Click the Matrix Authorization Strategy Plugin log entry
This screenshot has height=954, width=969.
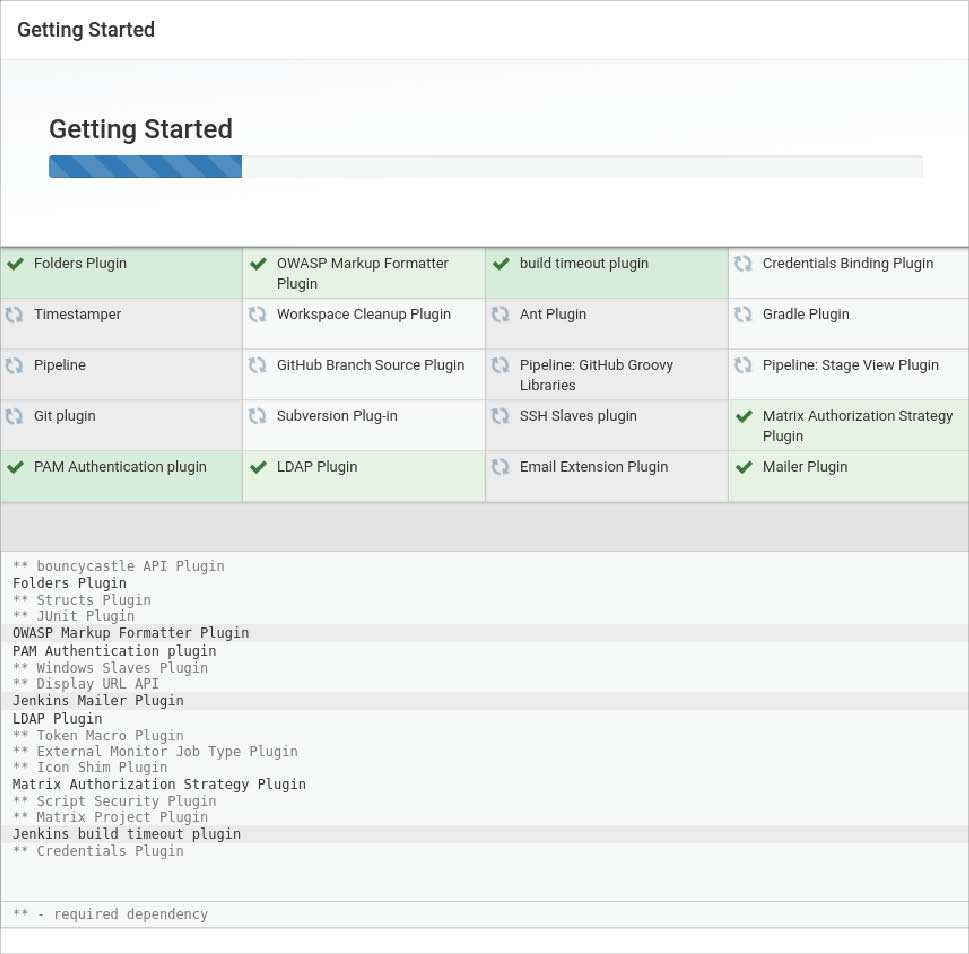(x=159, y=784)
